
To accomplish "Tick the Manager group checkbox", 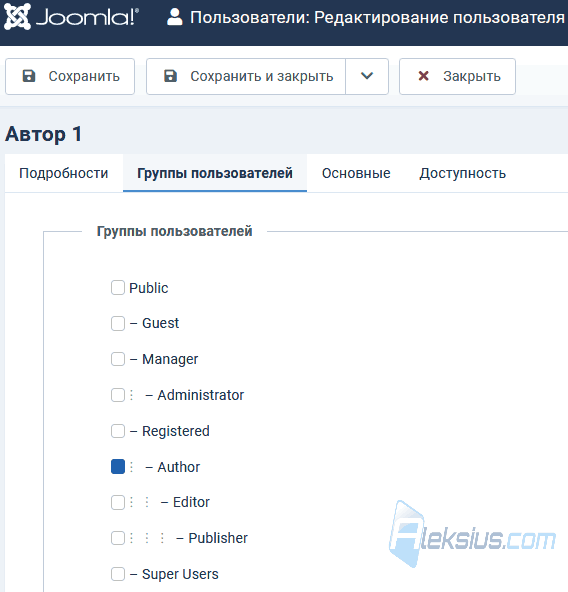I will tap(118, 359).
